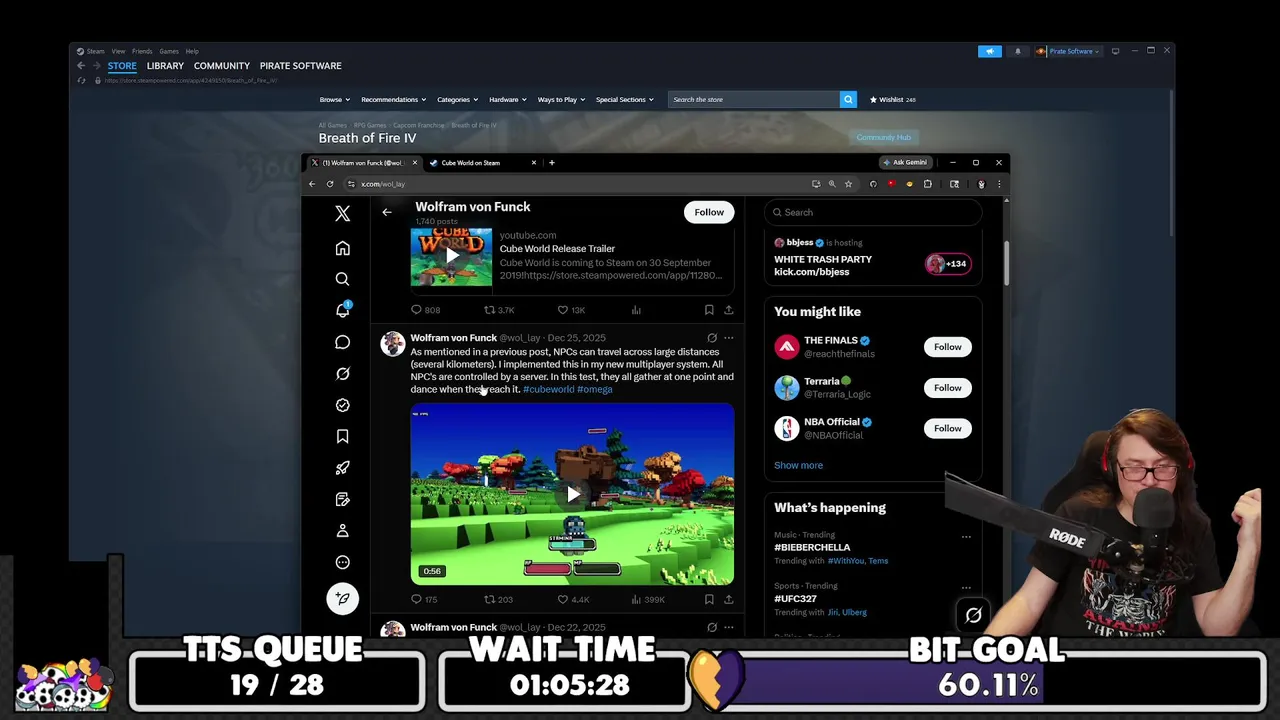Repost the Dec 25 post (203)
Screen dimensions: 1280x720
tap(499, 599)
